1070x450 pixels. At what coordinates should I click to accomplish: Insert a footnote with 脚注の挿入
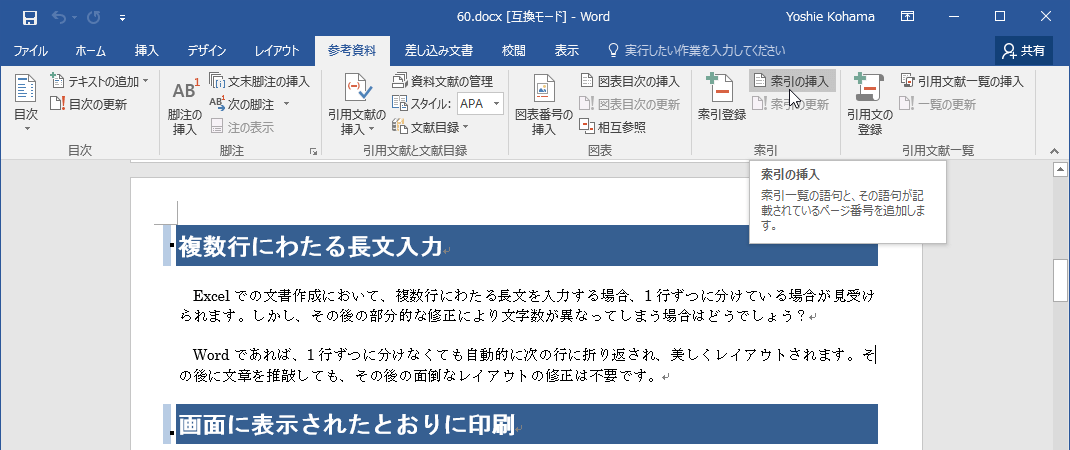(x=185, y=104)
